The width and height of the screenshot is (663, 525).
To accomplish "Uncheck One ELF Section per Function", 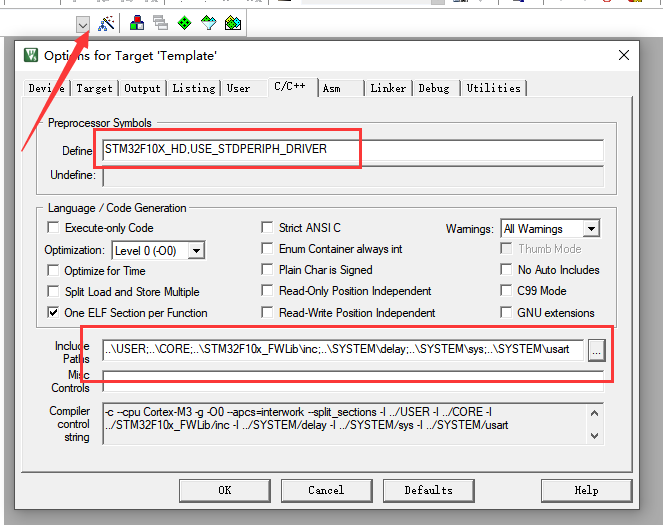I will tap(53, 312).
